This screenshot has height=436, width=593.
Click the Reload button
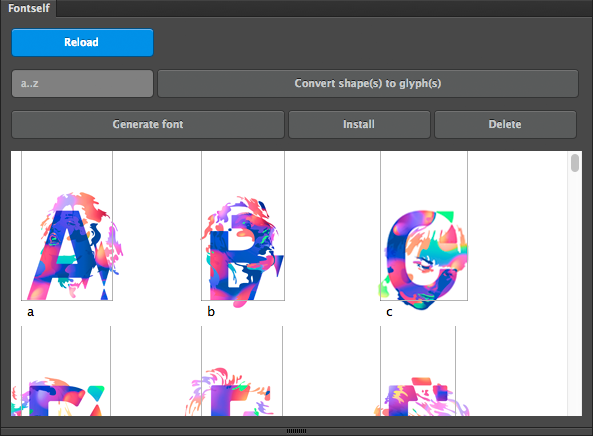(x=82, y=42)
